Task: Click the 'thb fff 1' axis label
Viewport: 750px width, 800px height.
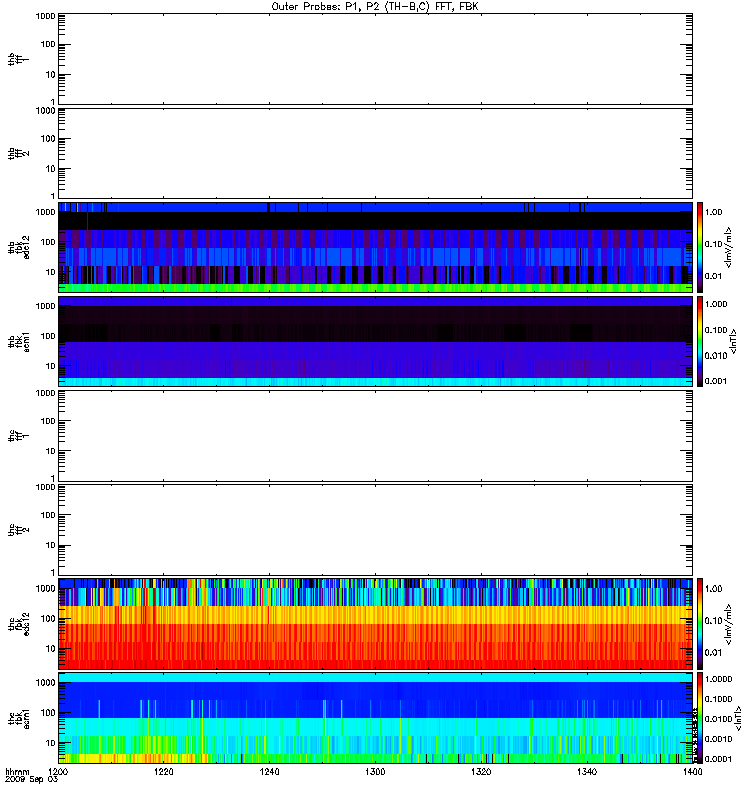Action: point(18,59)
